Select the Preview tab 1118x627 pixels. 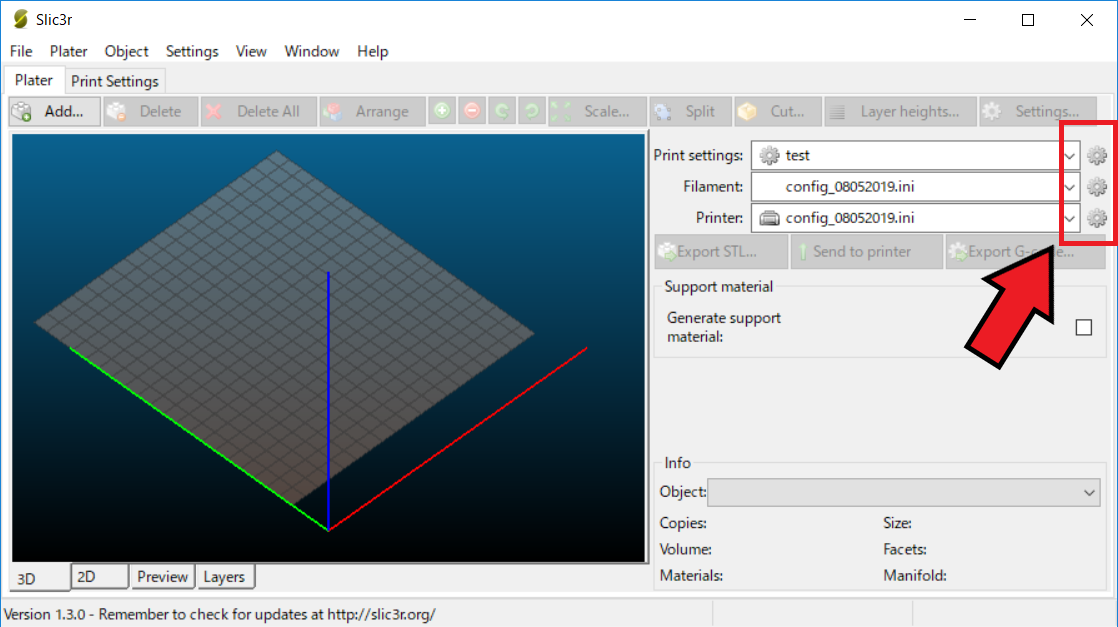(163, 576)
